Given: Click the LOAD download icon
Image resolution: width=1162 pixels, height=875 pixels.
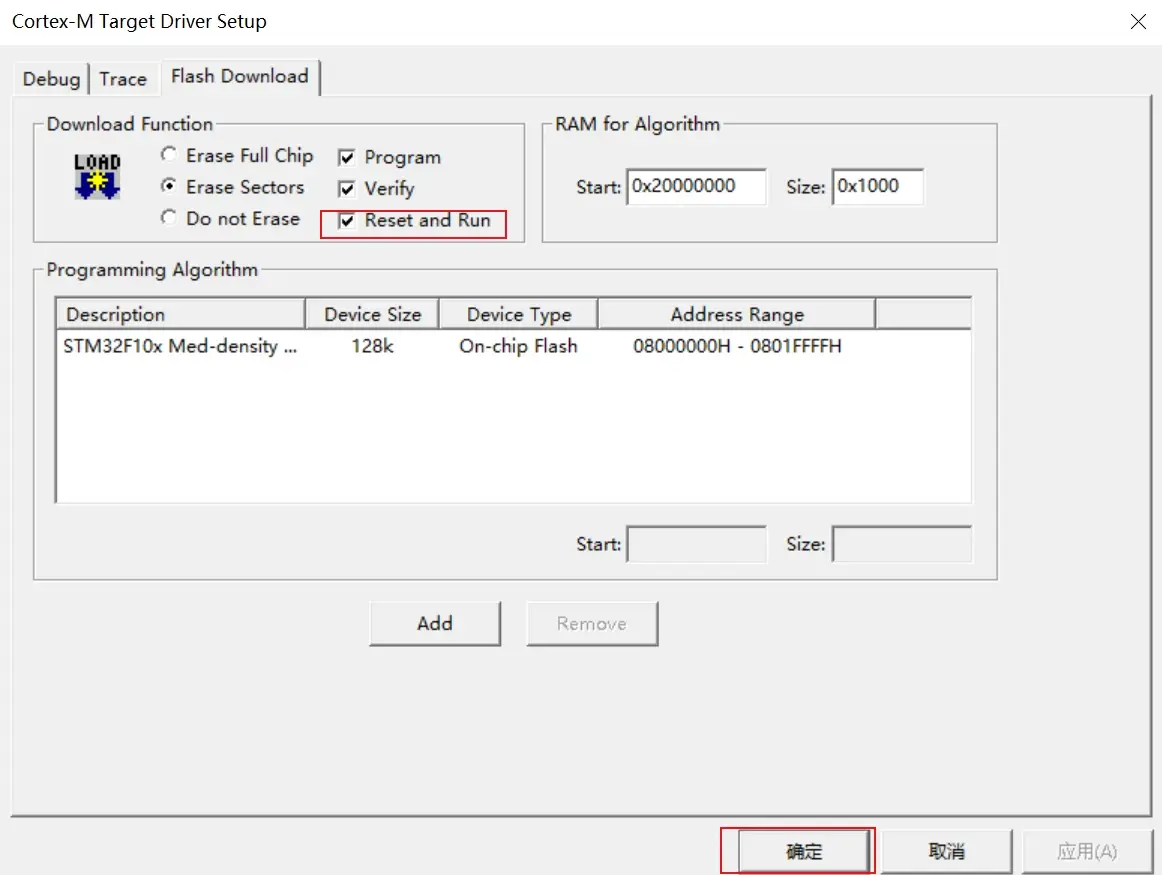Looking at the screenshot, I should pos(97,176).
